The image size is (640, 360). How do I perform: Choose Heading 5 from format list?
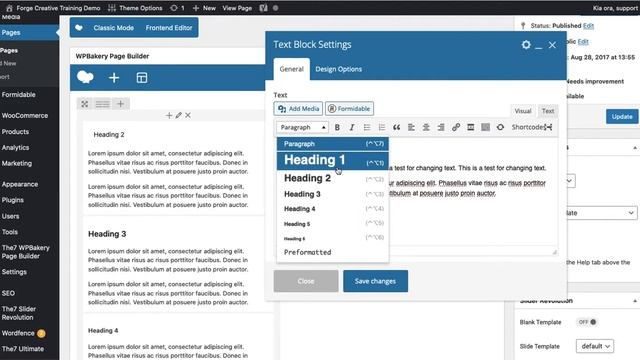333,223
